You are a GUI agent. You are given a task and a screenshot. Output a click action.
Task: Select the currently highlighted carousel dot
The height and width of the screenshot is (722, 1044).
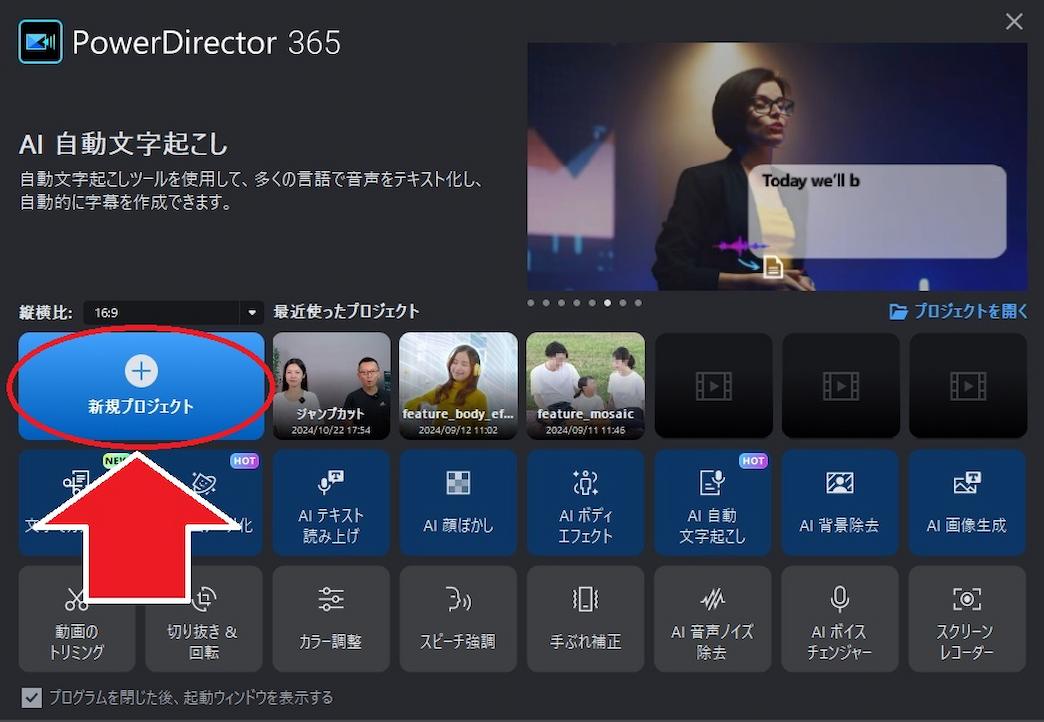(x=607, y=303)
